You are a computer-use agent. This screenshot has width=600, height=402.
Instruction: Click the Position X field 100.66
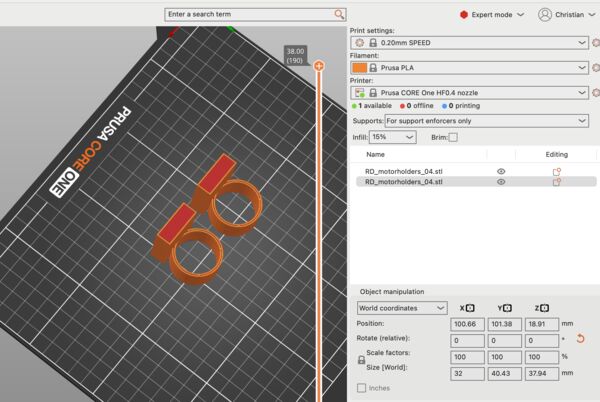(467, 324)
